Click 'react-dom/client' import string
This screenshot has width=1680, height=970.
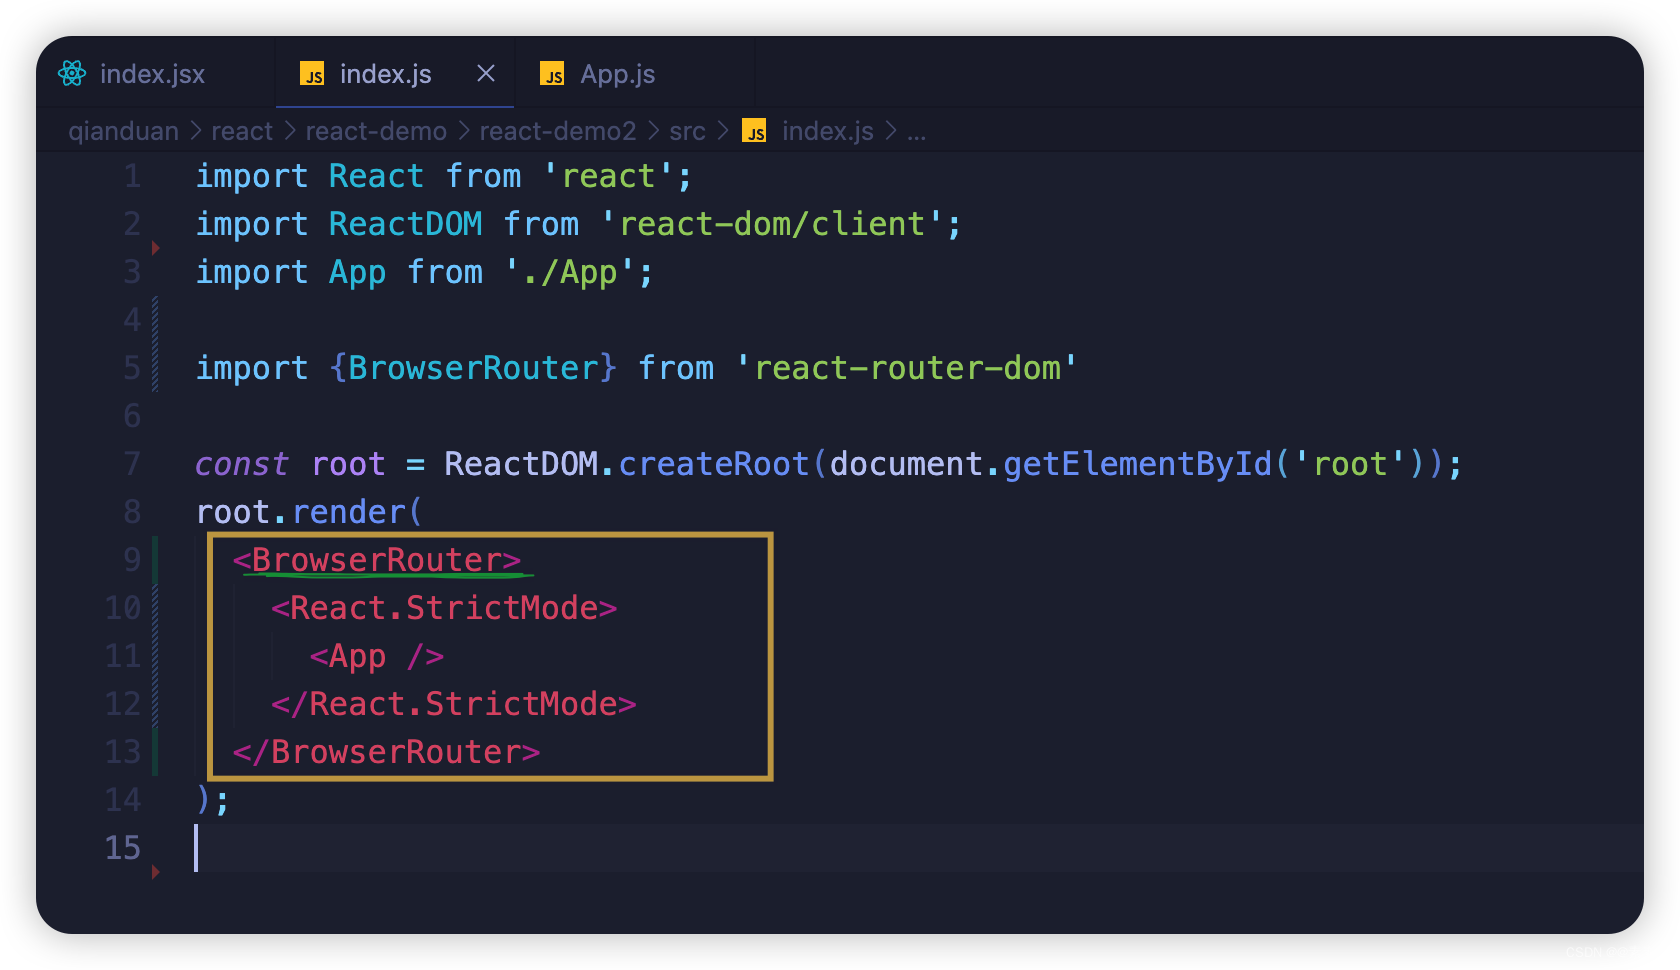pos(772,224)
